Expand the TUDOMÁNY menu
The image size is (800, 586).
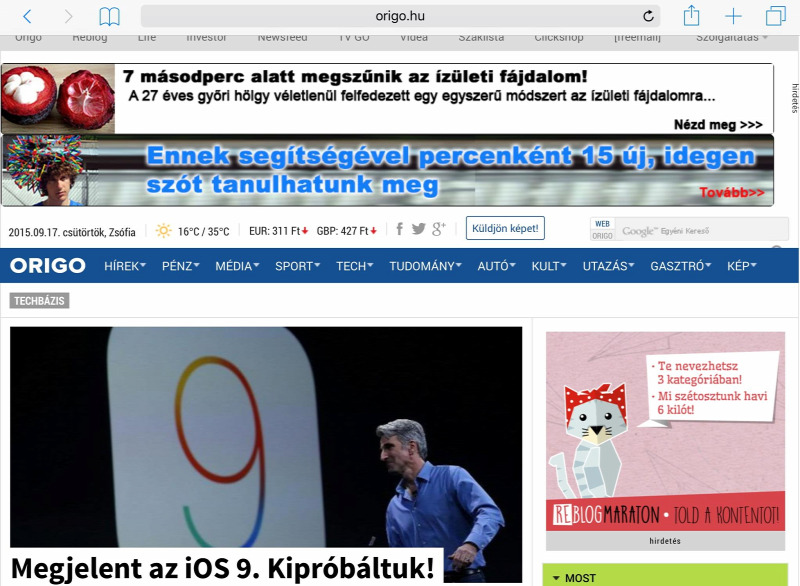(x=426, y=266)
